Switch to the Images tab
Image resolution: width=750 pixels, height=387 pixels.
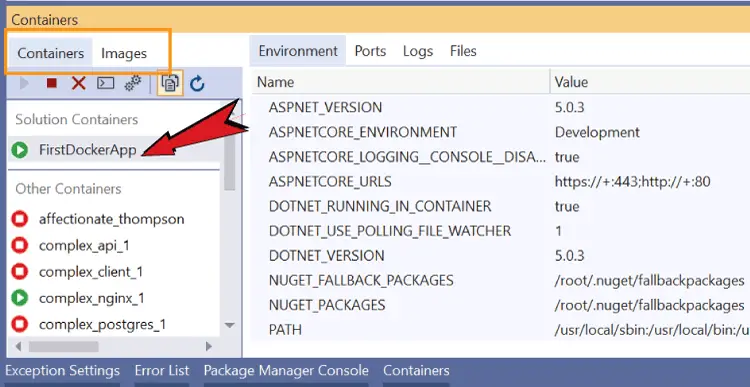(124, 53)
